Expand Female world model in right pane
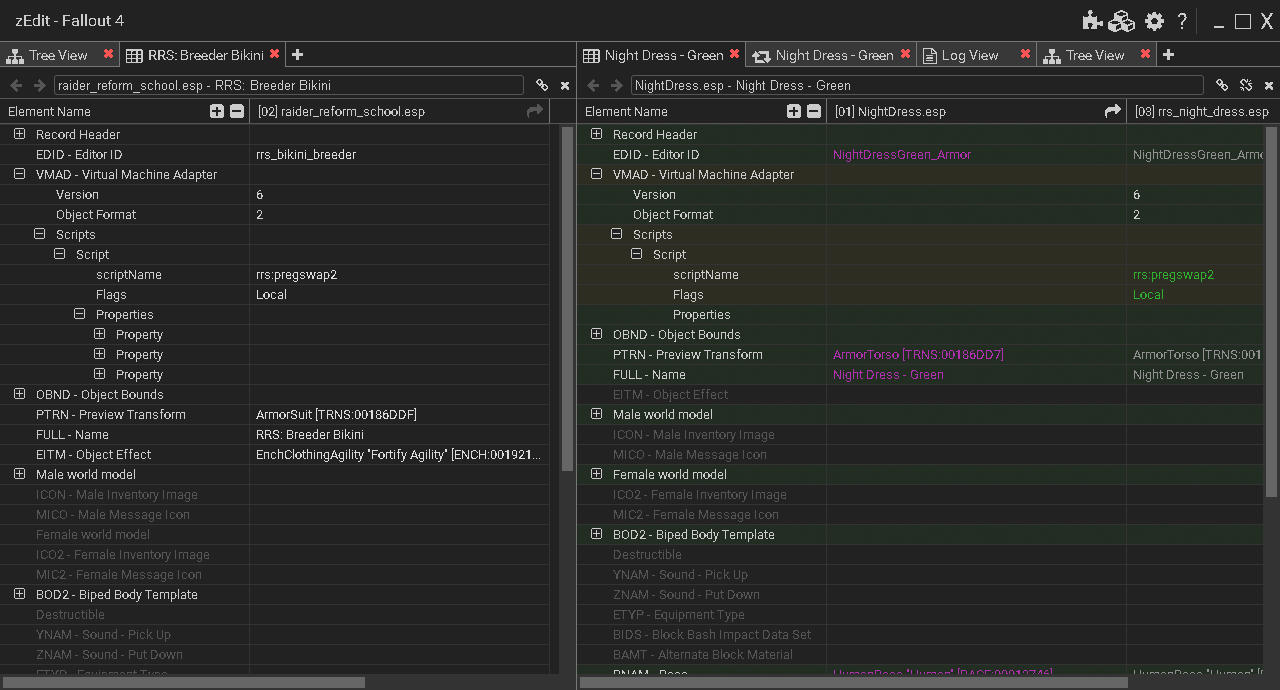The image size is (1280, 690). (x=596, y=474)
